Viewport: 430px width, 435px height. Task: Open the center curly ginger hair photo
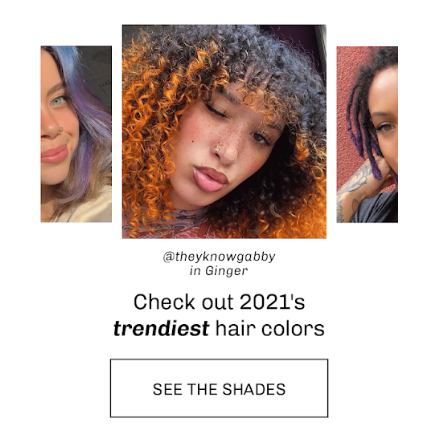pyautogui.click(x=224, y=132)
